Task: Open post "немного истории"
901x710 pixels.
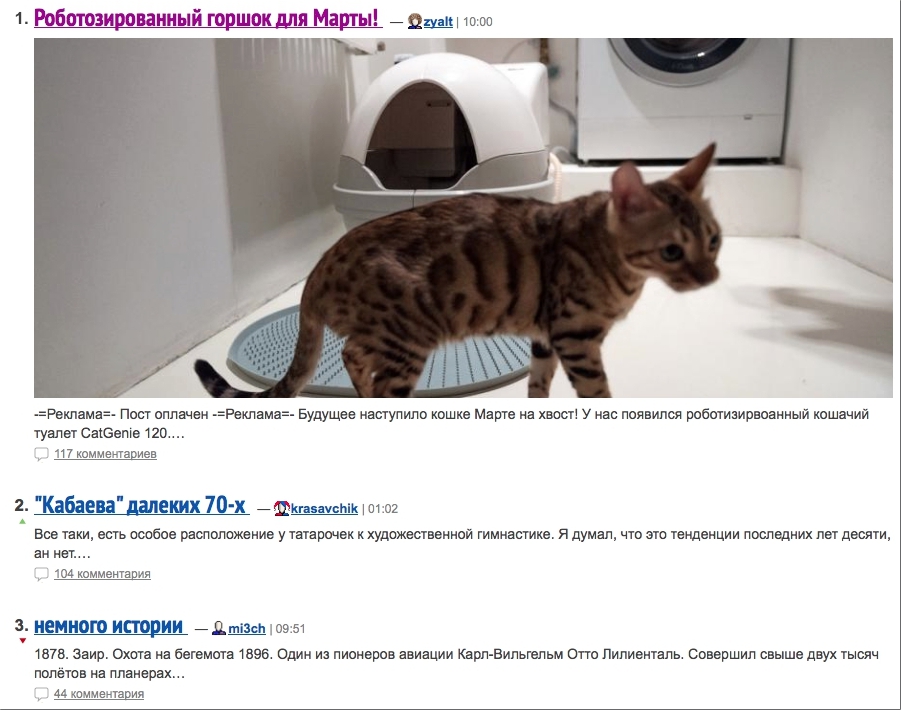Action: [x=110, y=626]
